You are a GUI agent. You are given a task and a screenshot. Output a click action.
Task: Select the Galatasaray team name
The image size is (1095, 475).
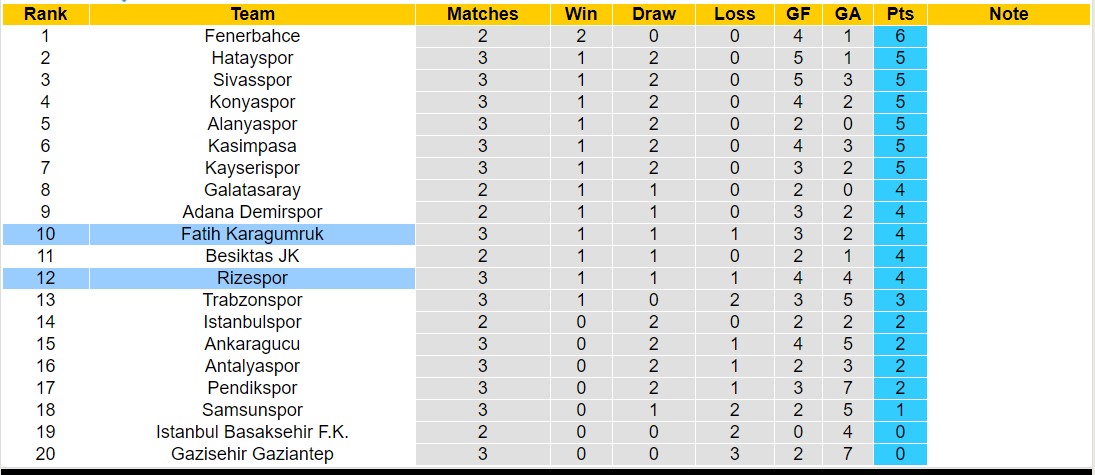click(252, 190)
